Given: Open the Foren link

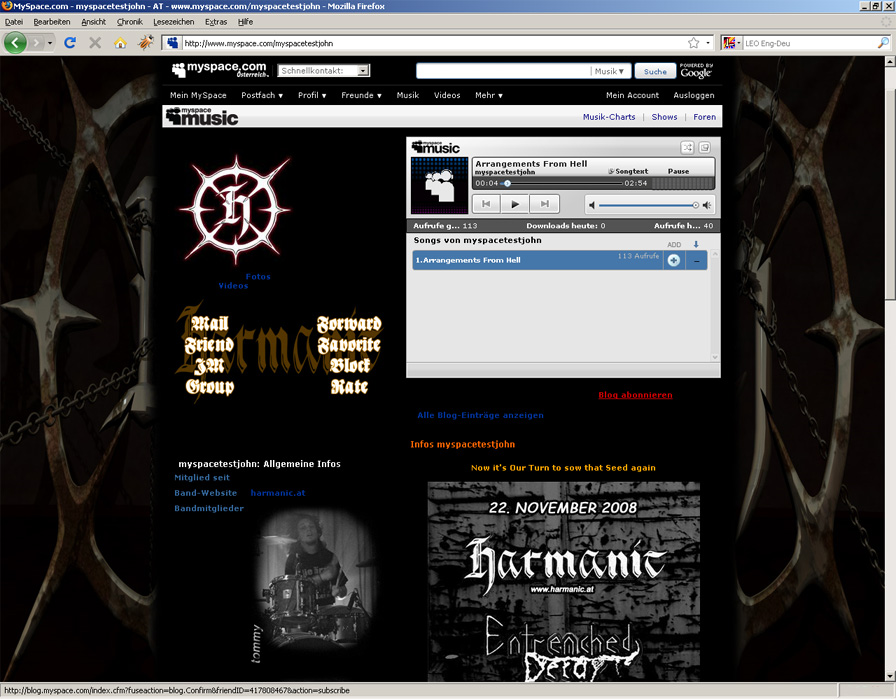Looking at the screenshot, I should coord(704,117).
